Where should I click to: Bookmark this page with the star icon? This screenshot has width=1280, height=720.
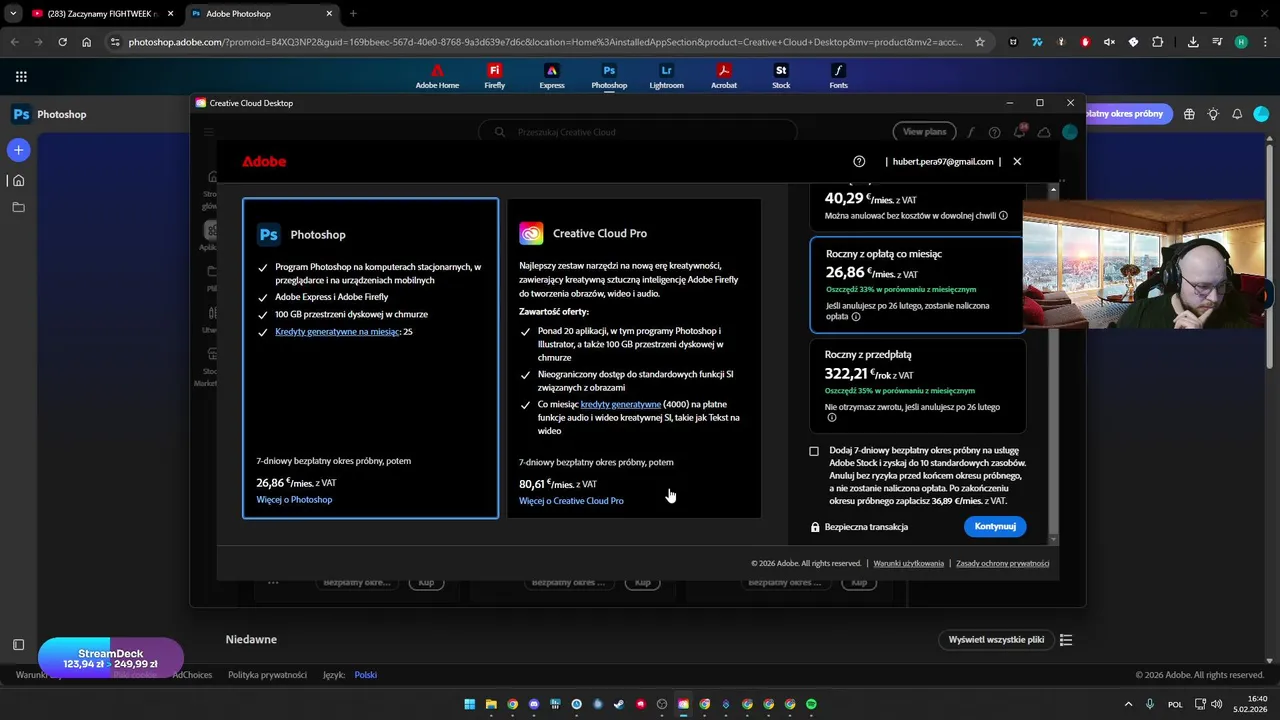[x=980, y=42]
